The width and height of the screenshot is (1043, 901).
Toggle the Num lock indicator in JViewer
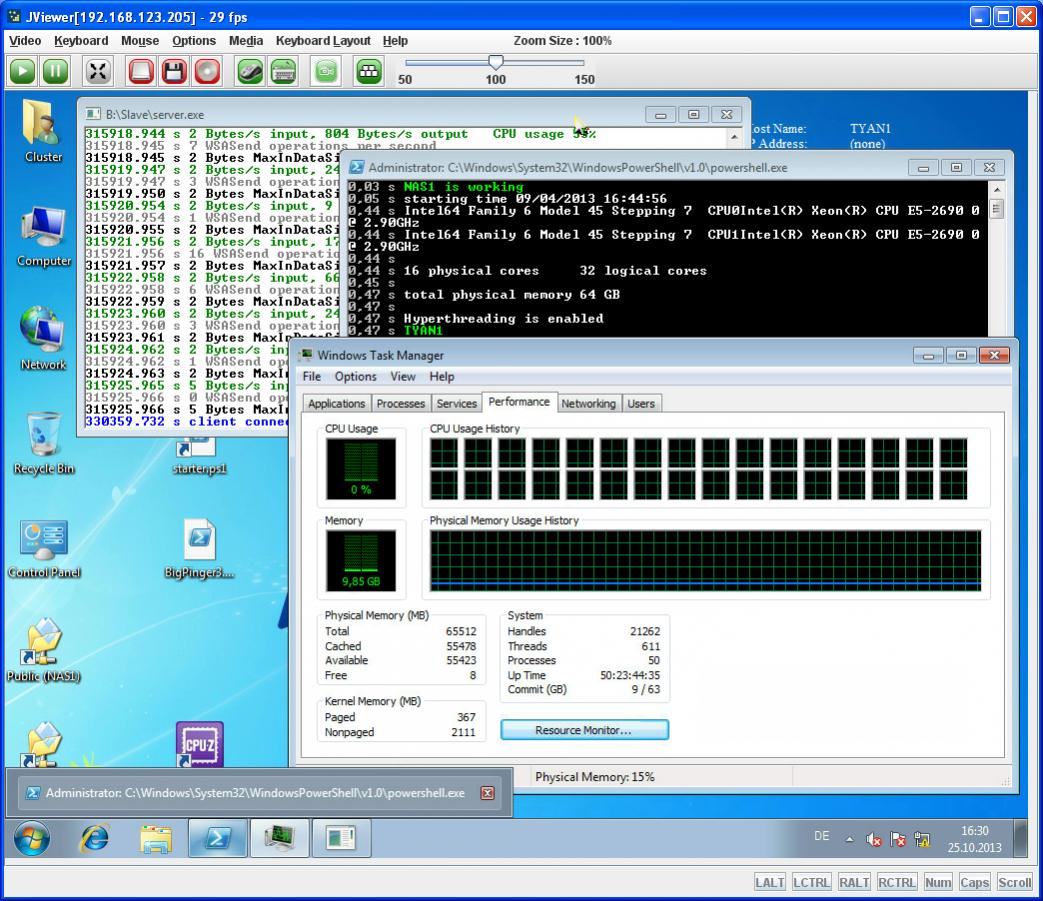click(x=938, y=882)
